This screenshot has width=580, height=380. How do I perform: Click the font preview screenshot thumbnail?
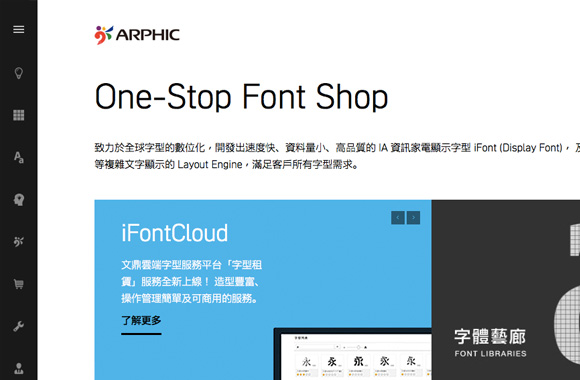[x=353, y=354]
